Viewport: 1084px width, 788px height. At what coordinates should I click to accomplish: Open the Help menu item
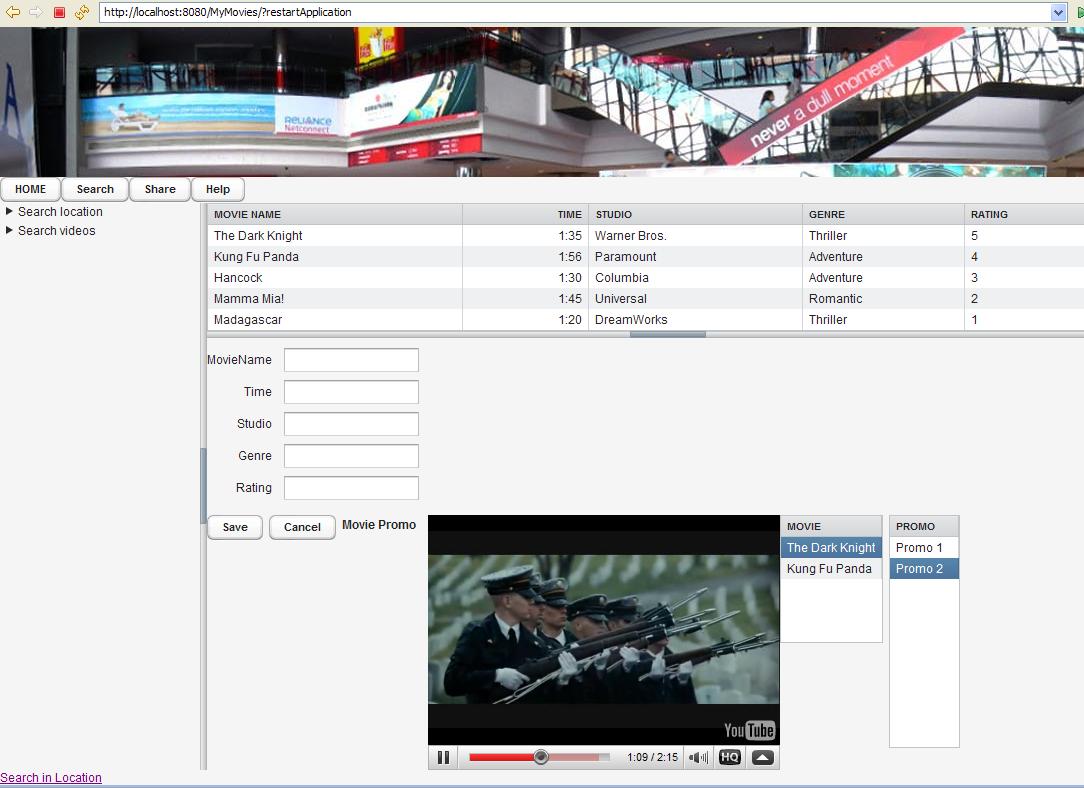pos(218,189)
